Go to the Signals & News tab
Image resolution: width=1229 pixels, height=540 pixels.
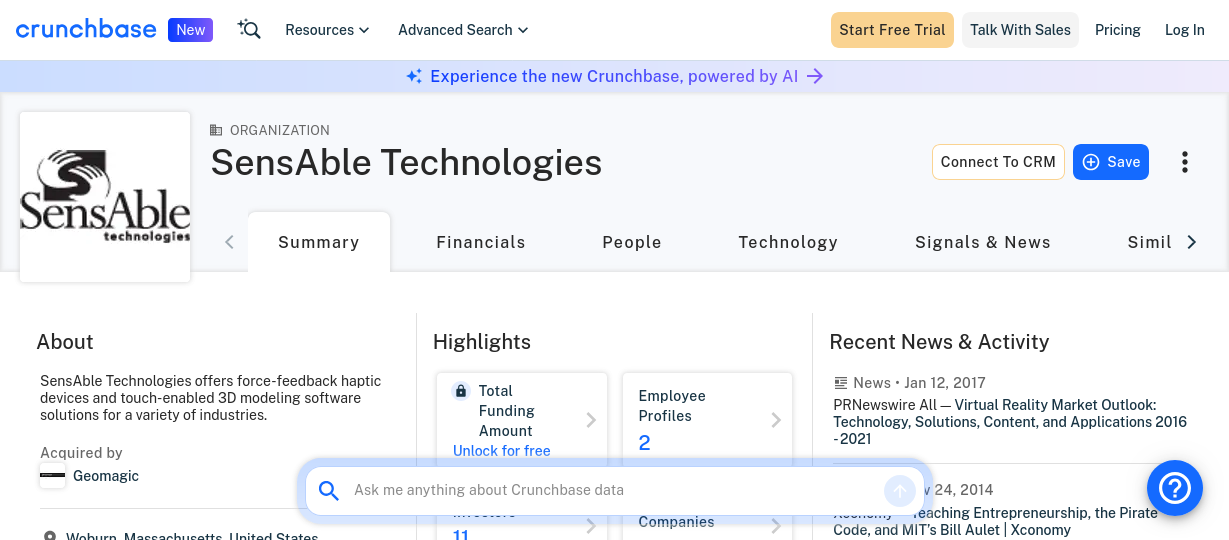point(983,242)
